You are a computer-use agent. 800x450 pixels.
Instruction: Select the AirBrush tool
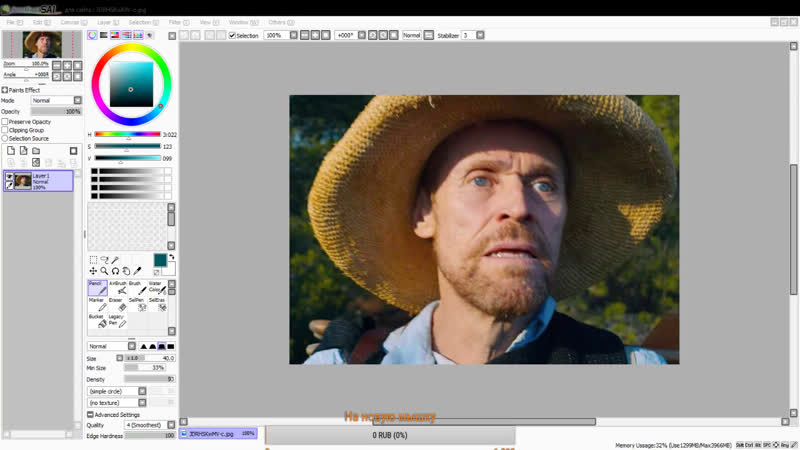click(x=118, y=288)
